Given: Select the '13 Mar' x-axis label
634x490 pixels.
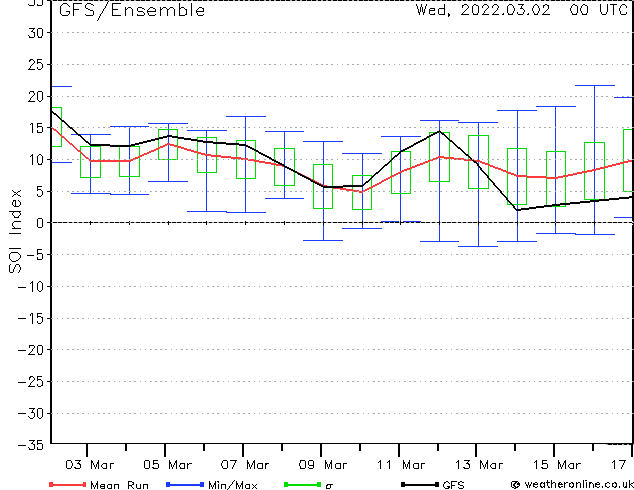Looking at the screenshot, I should click(479, 465).
